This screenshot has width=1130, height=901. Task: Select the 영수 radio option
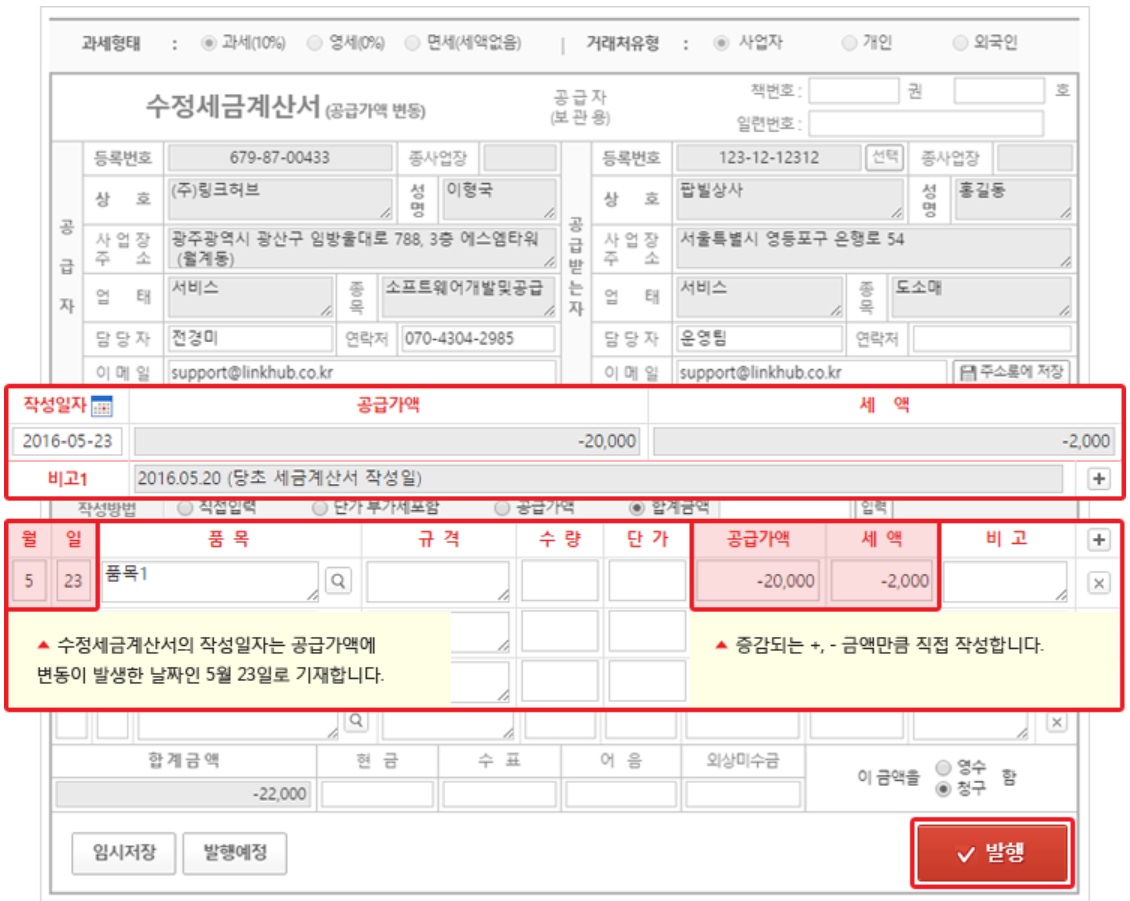point(943,767)
